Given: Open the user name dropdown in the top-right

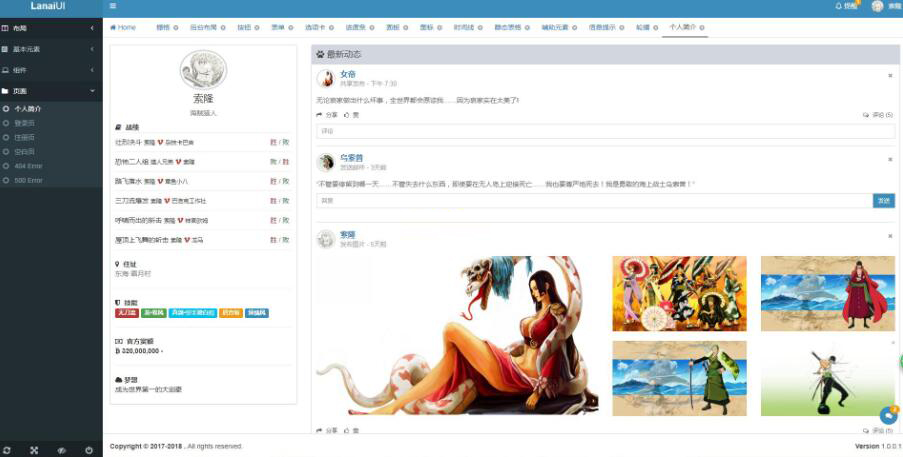Looking at the screenshot, I should tap(895, 6).
